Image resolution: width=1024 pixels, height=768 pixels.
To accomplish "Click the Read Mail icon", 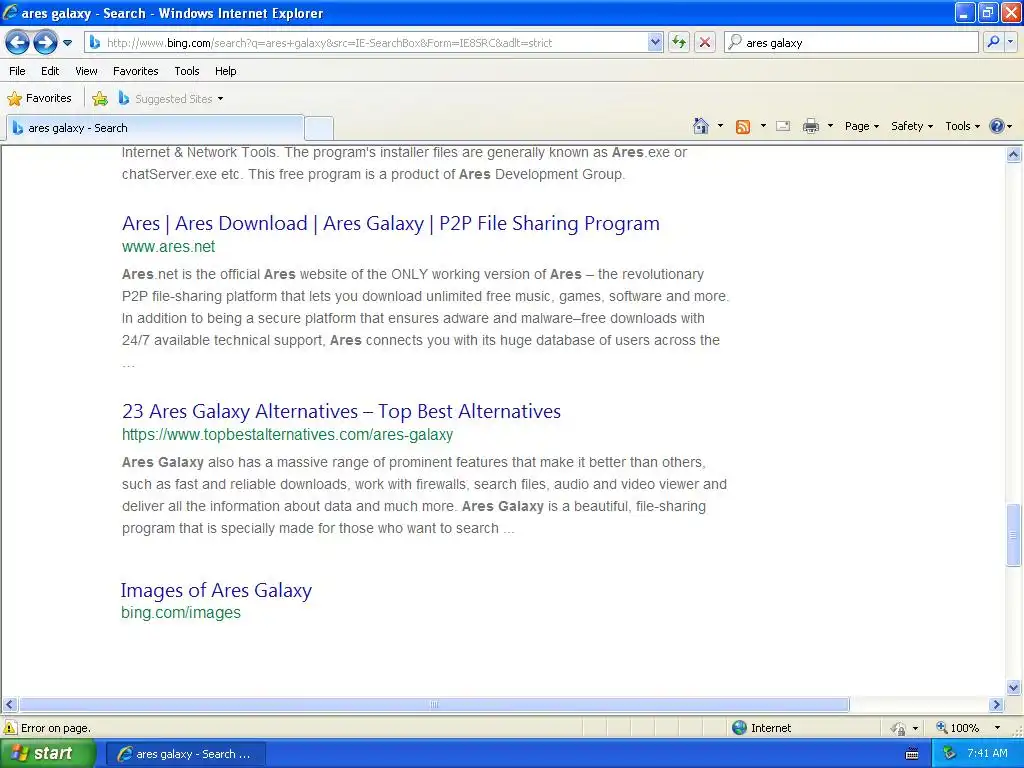I will 783,126.
